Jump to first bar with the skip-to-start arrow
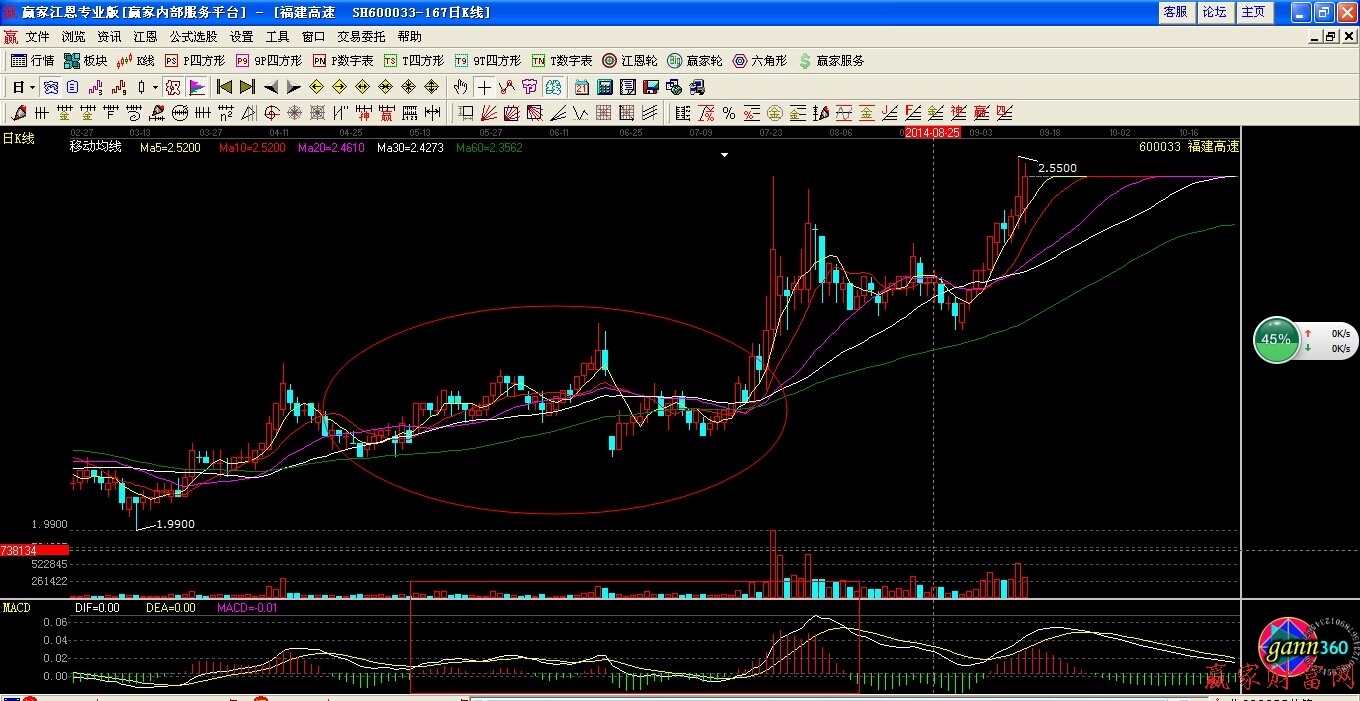The width and height of the screenshot is (1360, 701). 224,87
